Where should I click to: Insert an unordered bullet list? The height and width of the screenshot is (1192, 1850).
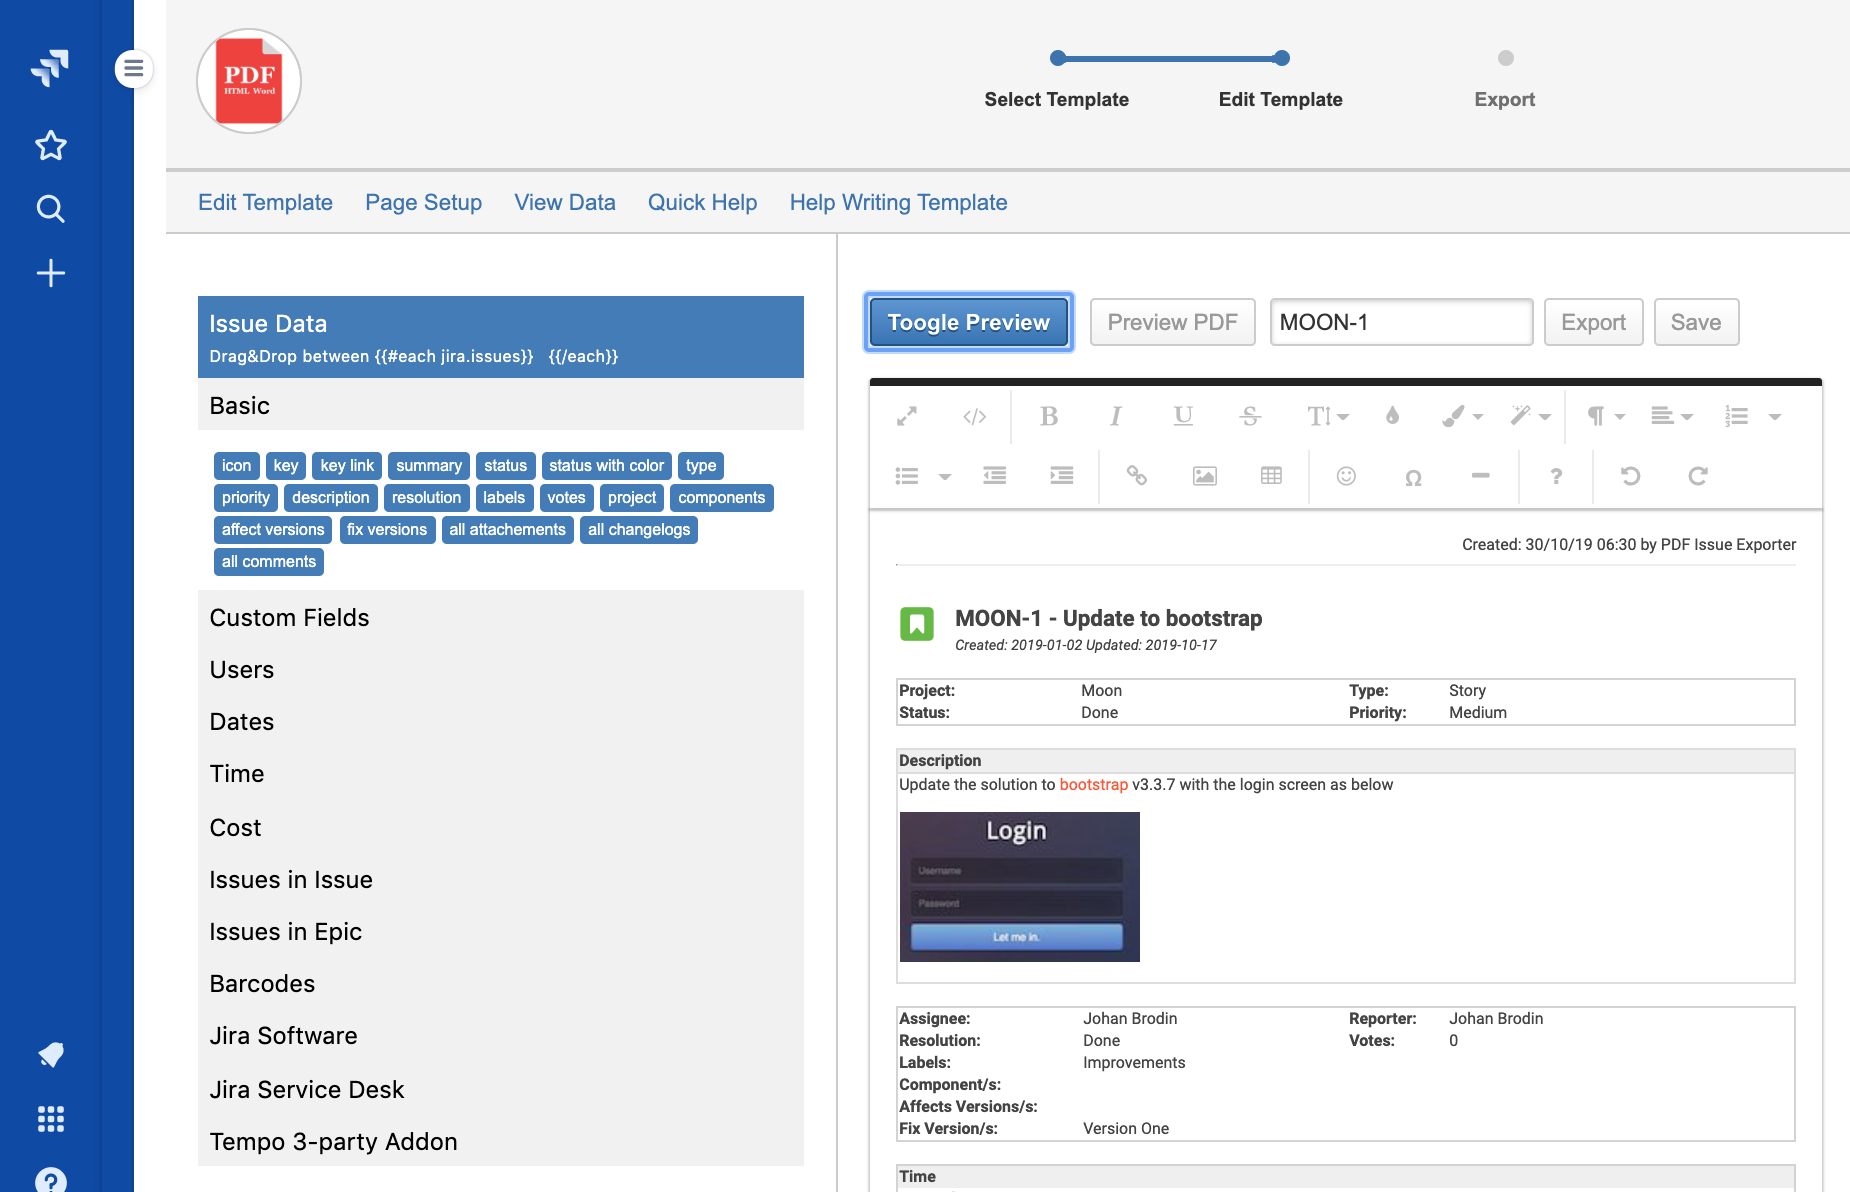pos(907,476)
